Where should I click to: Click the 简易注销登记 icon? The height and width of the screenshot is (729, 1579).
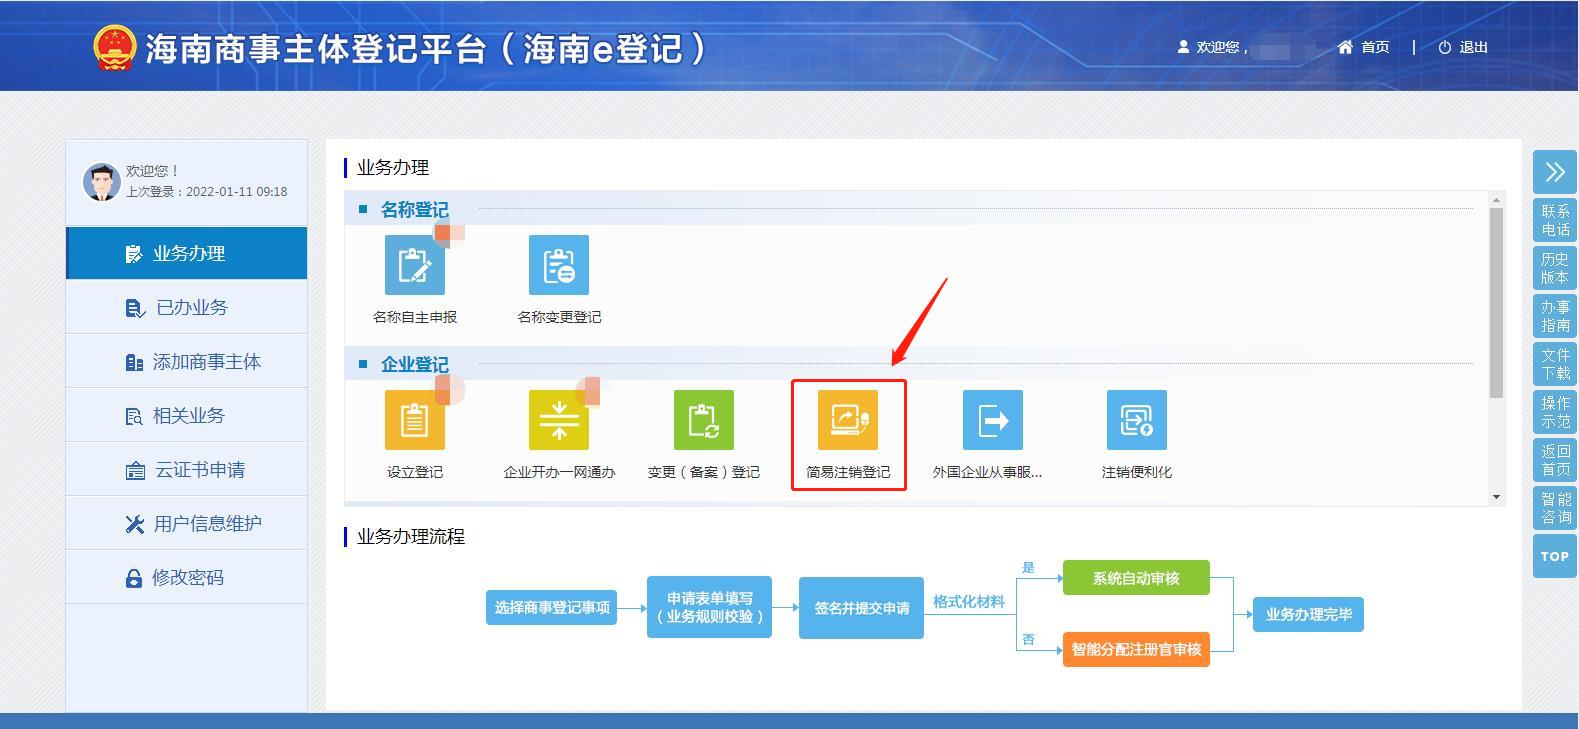coord(848,421)
